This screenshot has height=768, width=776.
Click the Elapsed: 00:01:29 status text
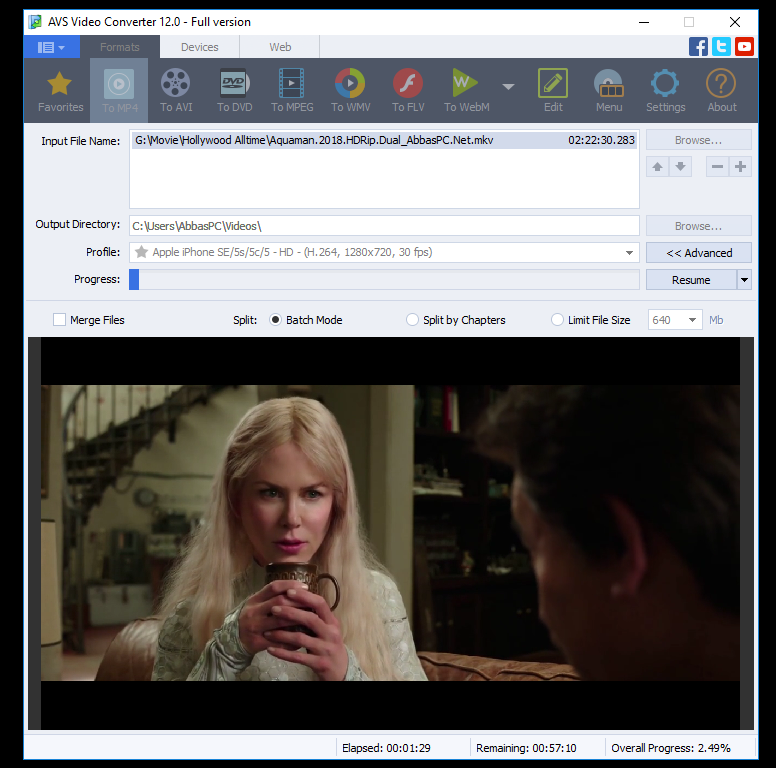pyautogui.click(x=386, y=748)
